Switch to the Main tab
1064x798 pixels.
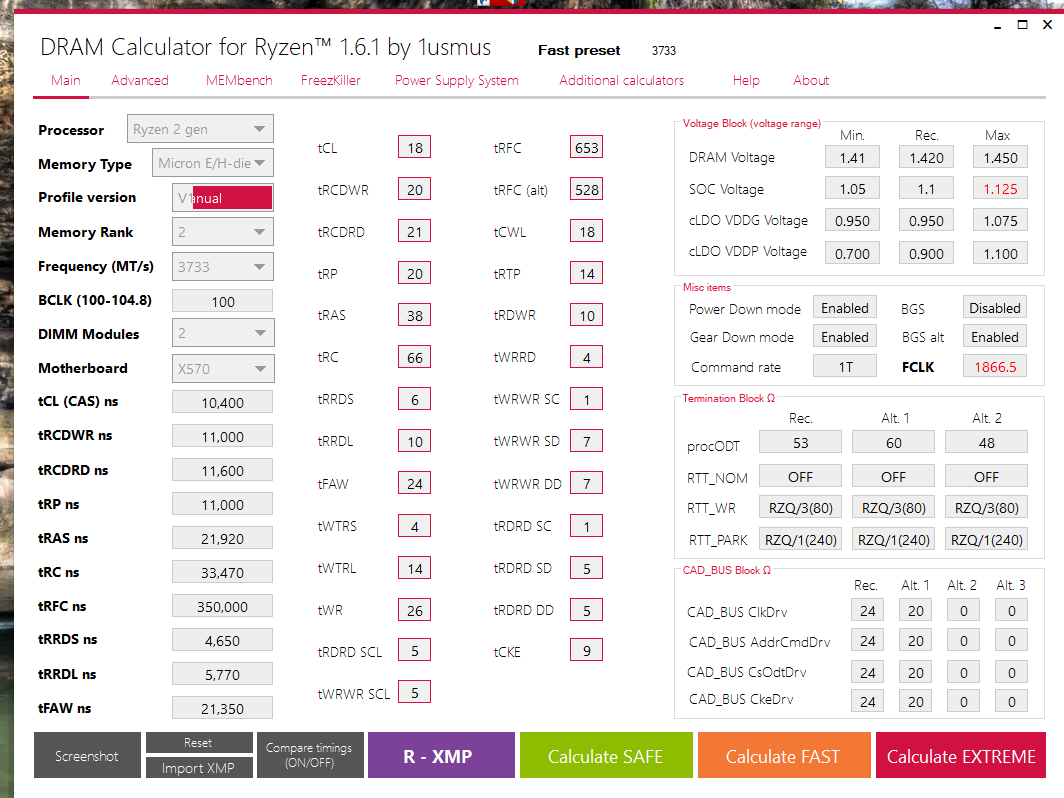(x=65, y=80)
